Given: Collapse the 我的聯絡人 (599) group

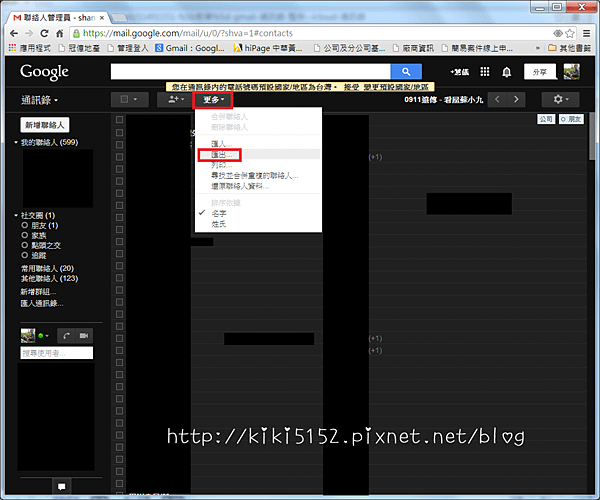Looking at the screenshot, I should pos(16,142).
